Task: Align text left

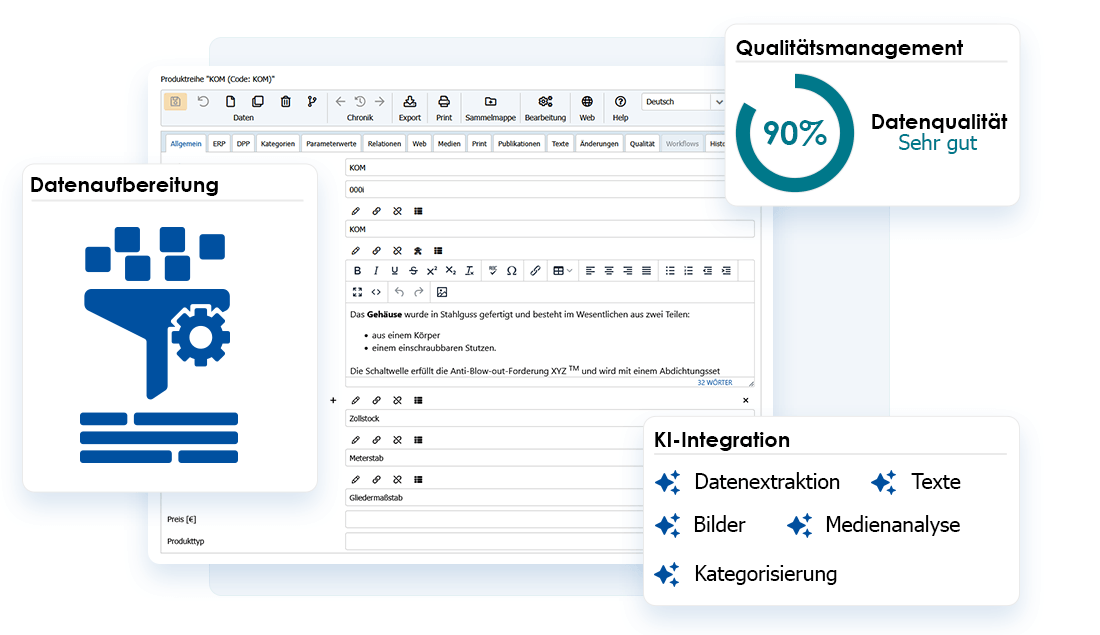Action: [x=590, y=271]
